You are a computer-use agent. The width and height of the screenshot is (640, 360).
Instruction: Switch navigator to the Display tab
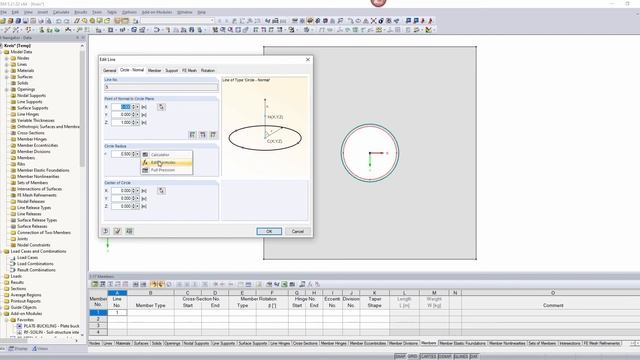click(19, 349)
